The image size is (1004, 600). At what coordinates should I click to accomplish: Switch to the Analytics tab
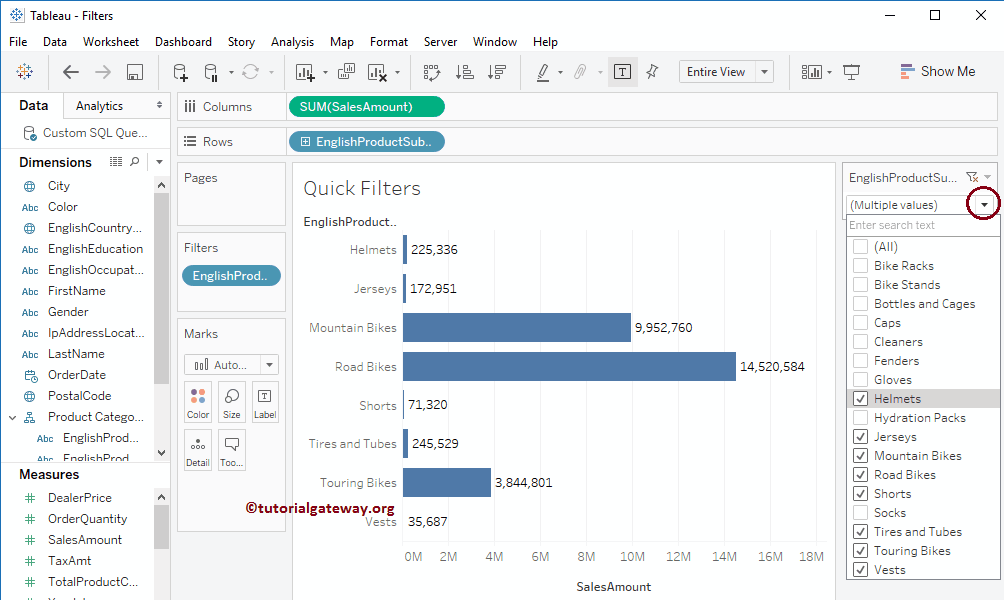tap(99, 106)
